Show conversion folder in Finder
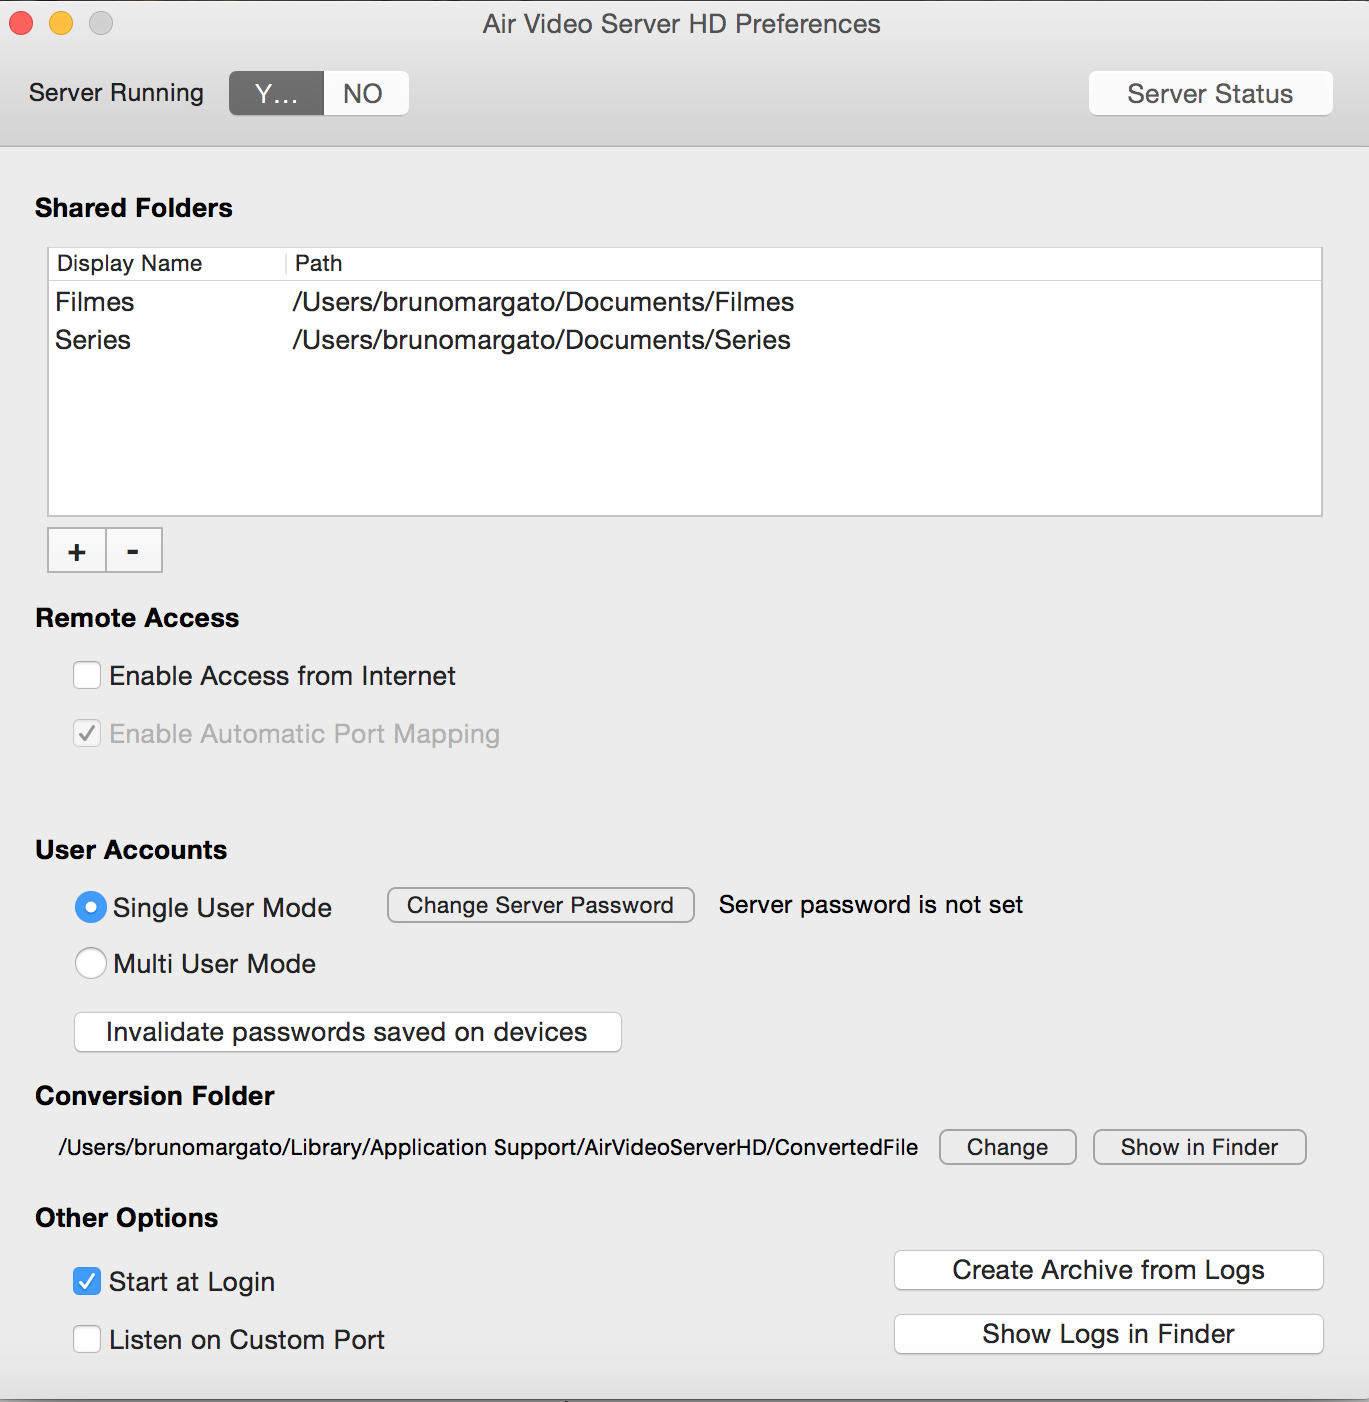Screen dimensions: 1369x1402 (x=1199, y=1147)
